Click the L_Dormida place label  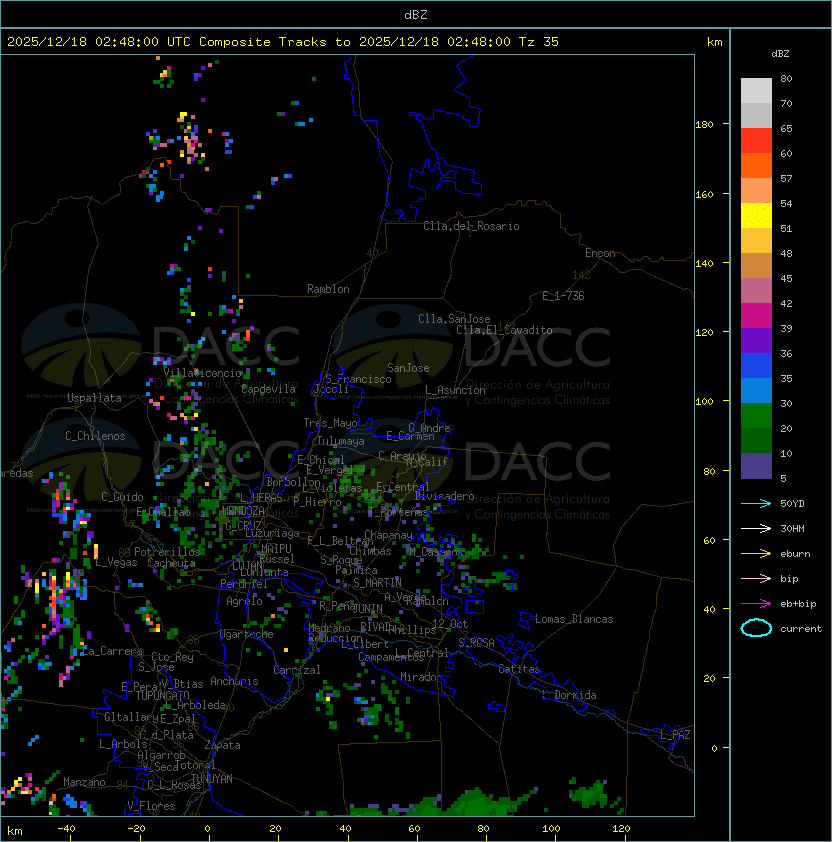pos(569,695)
